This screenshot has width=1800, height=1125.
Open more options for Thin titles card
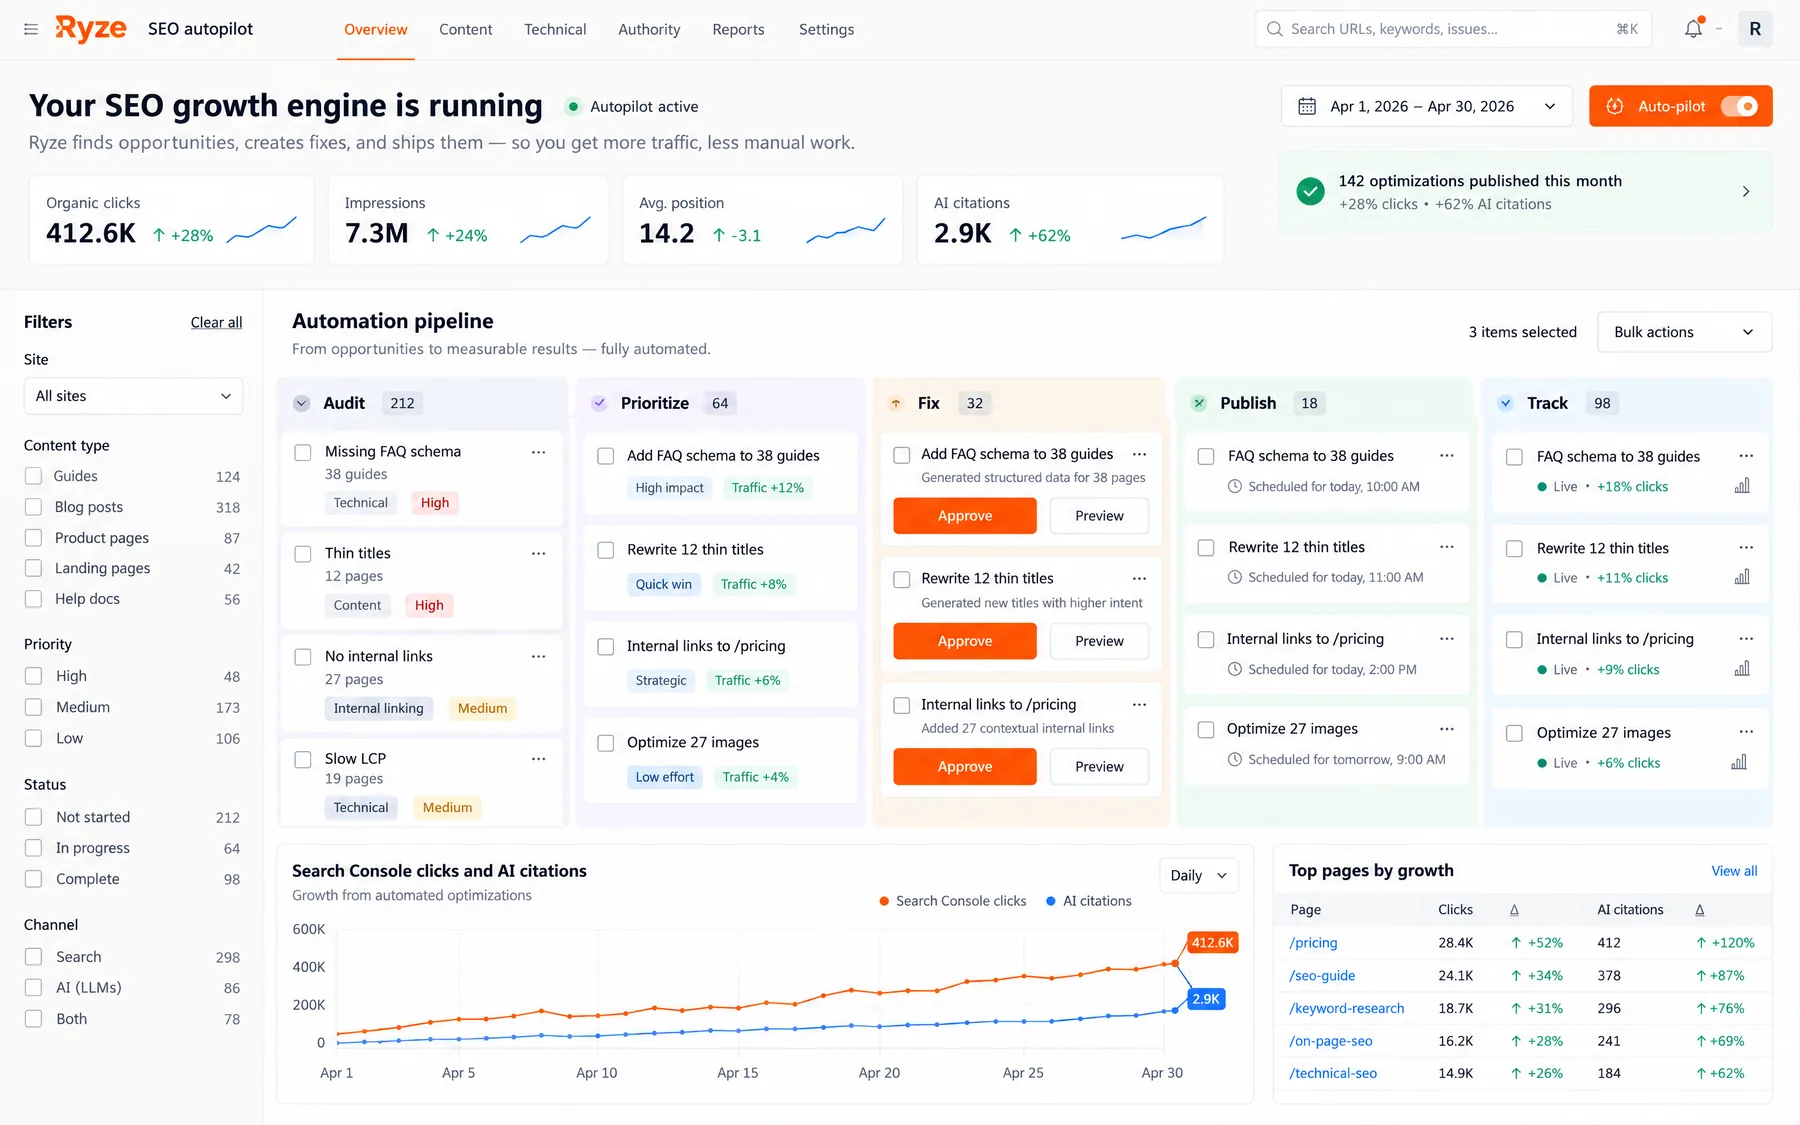pyautogui.click(x=538, y=553)
